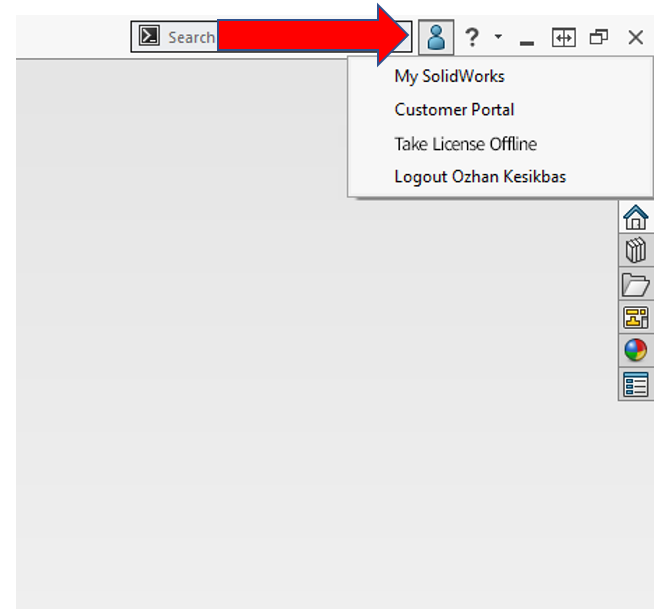Open the View Palette task pane tab
This screenshot has width=664, height=612.
point(635,317)
